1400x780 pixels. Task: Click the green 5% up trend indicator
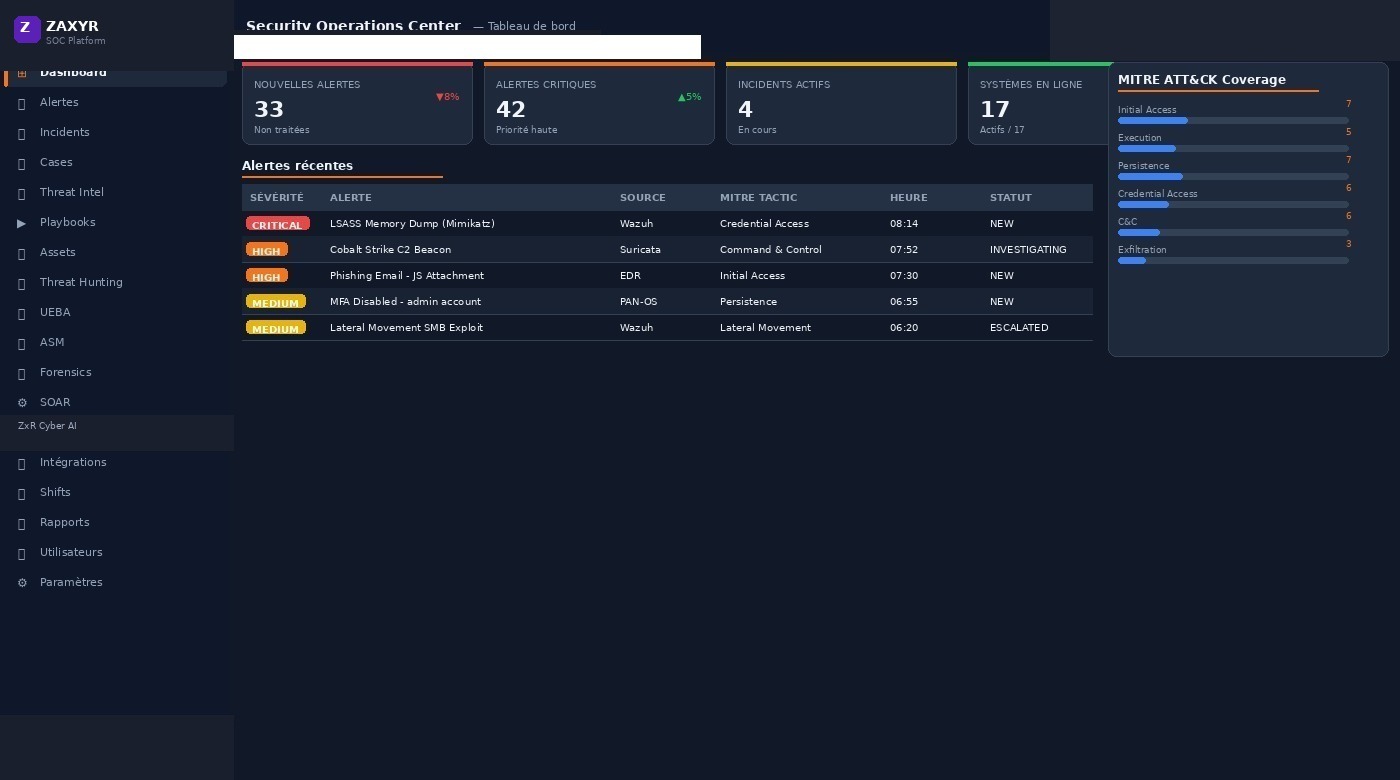tap(690, 97)
